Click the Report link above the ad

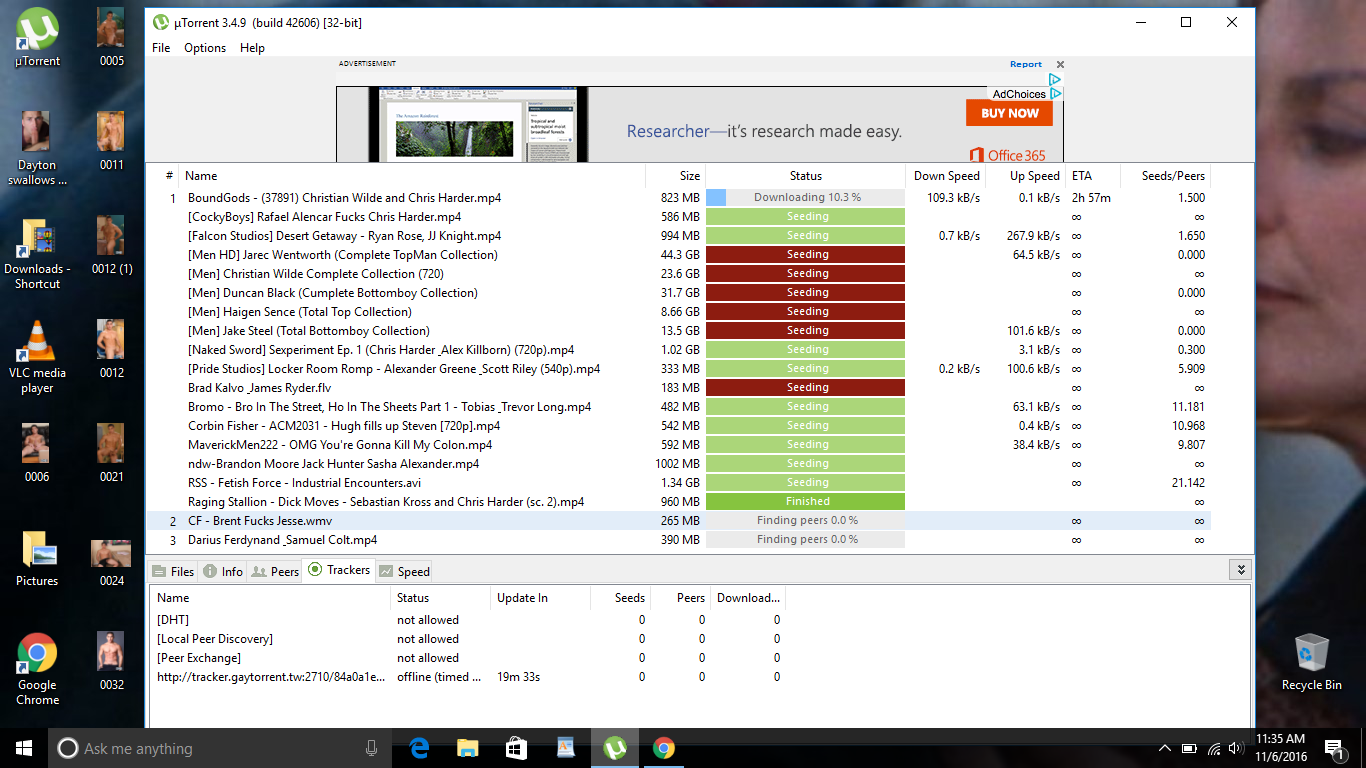[1025, 64]
